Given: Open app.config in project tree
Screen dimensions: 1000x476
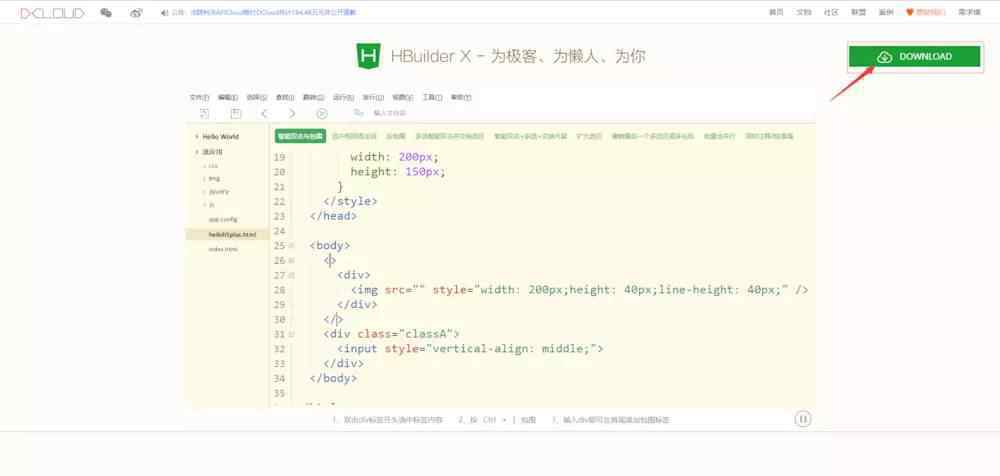Looking at the screenshot, I should 223,219.
